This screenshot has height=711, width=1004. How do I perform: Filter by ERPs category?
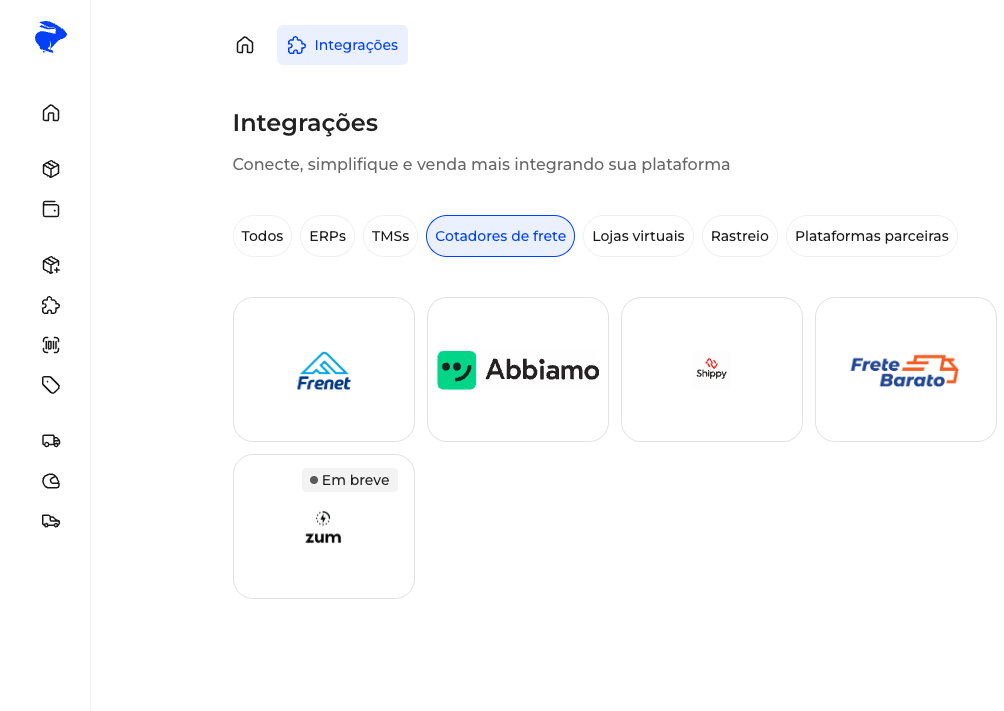click(327, 236)
